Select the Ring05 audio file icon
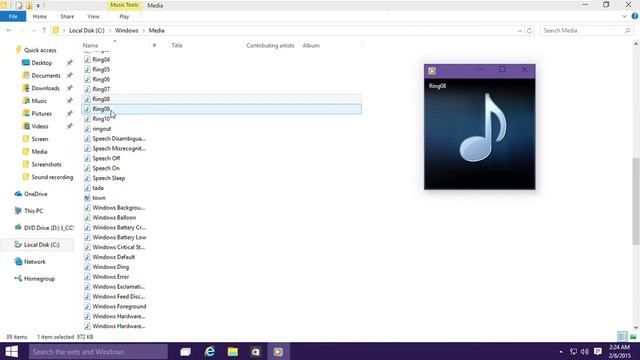640x360 pixels. [87, 69]
